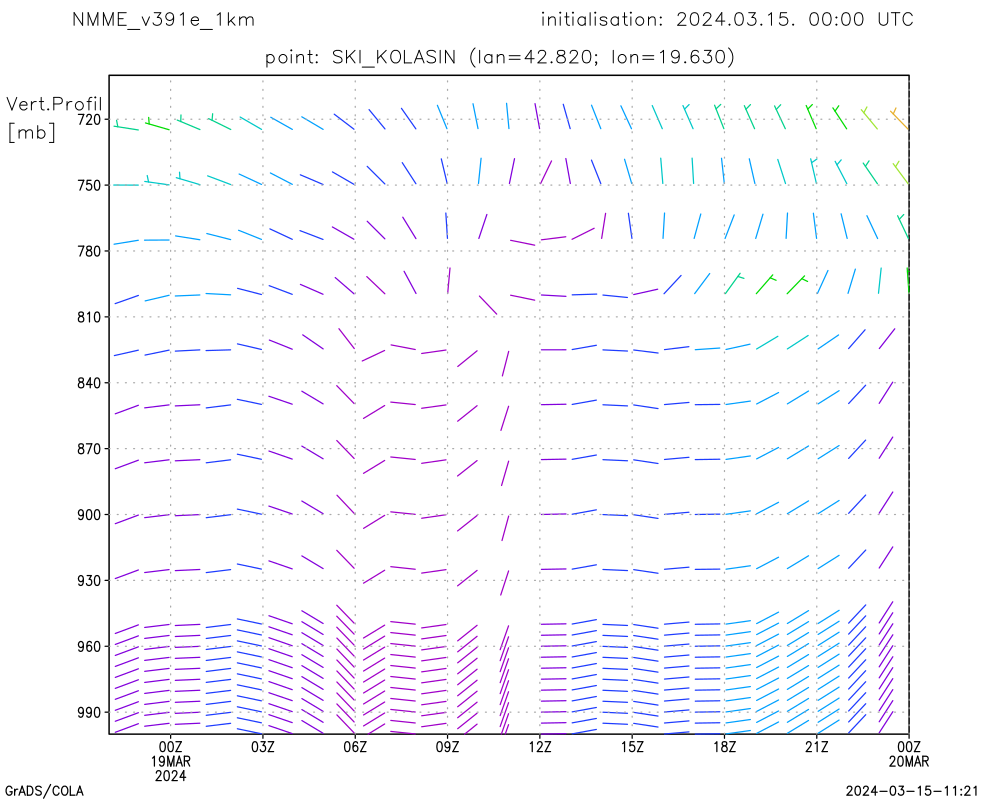Click the 15Z time axis label
The image size is (1000, 800).
[632, 747]
